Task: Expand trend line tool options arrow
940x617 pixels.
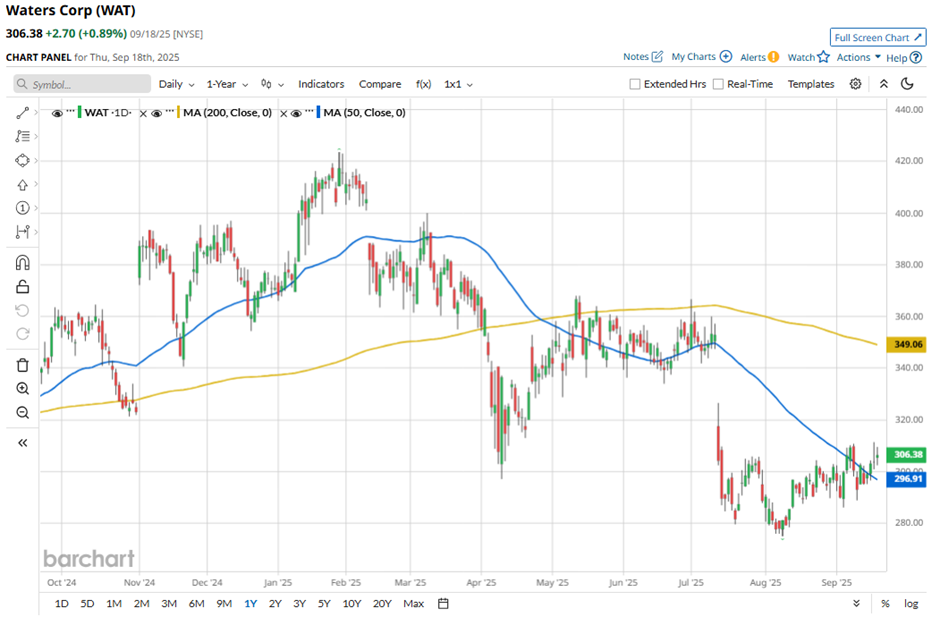Action: pos(36,113)
